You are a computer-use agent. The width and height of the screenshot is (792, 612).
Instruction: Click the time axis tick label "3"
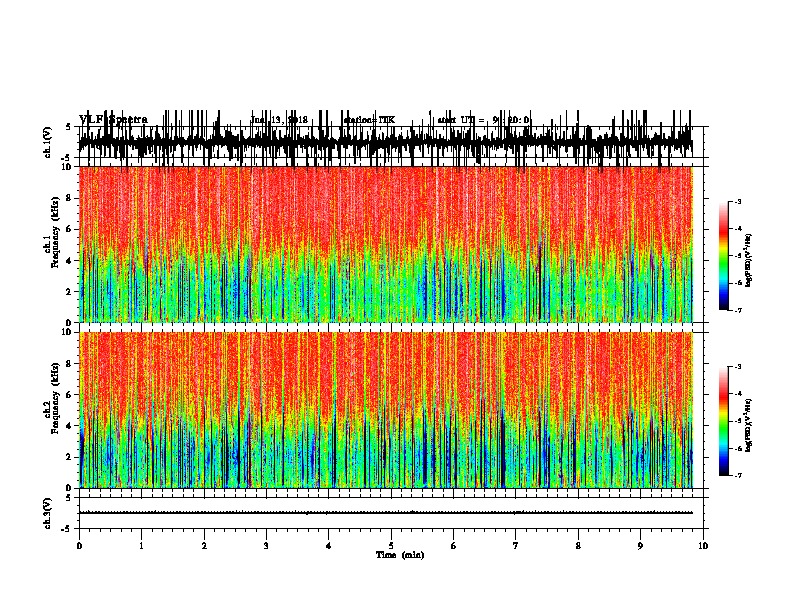coord(266,546)
